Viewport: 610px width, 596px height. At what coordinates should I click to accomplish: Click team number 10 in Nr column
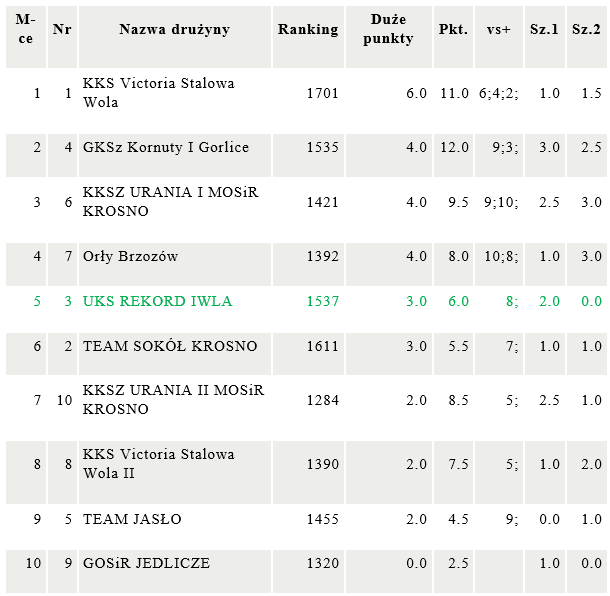[64, 400]
